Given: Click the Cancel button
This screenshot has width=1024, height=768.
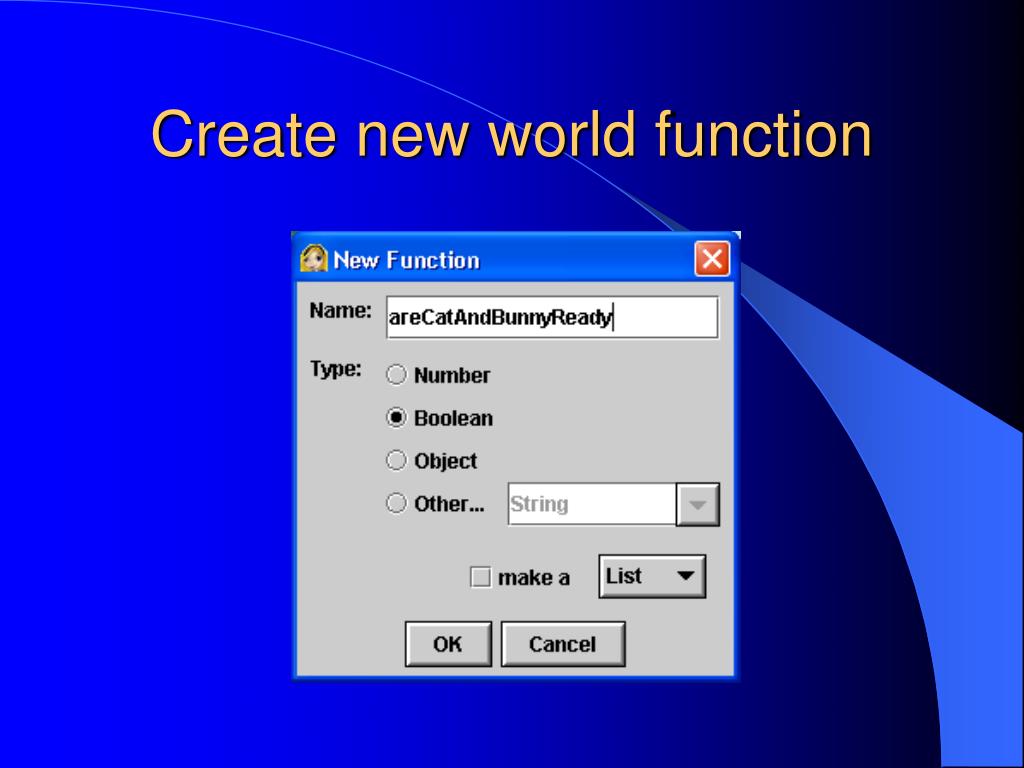Looking at the screenshot, I should (x=562, y=644).
